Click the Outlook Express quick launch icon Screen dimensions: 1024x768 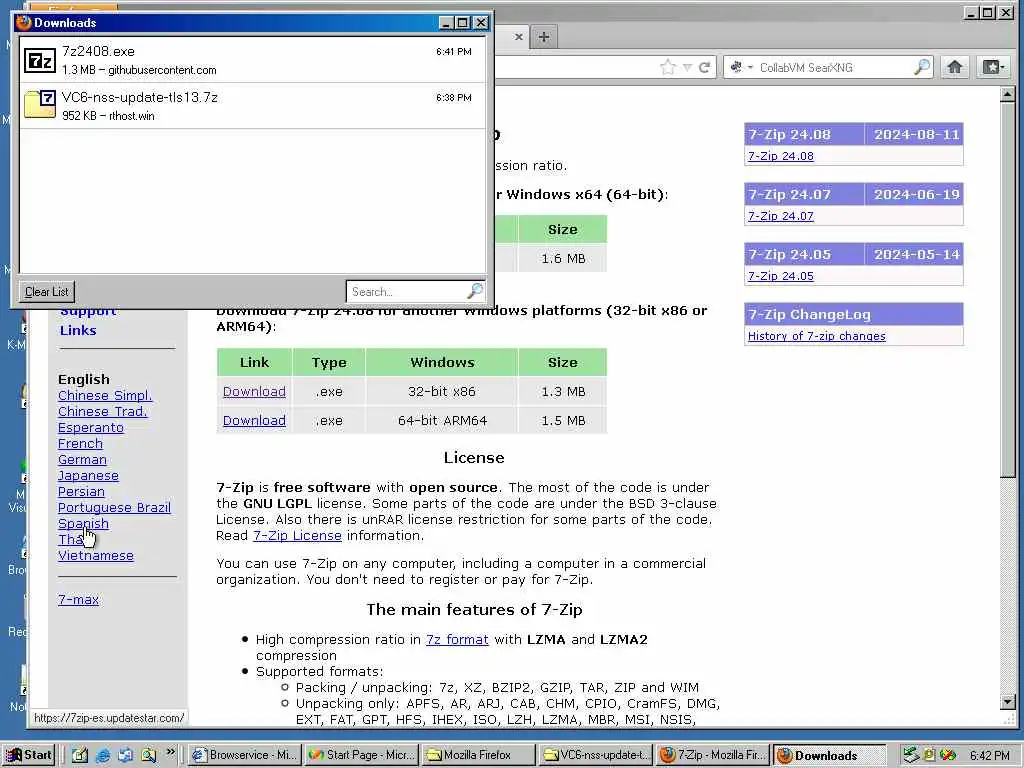pyautogui.click(x=125, y=756)
